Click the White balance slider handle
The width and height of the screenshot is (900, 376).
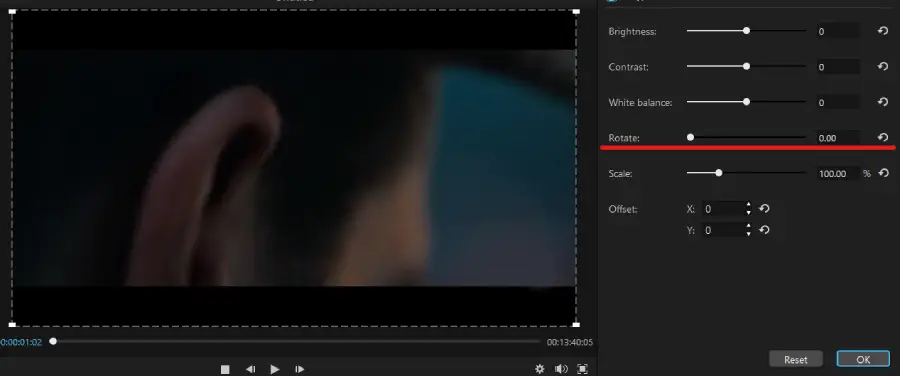point(746,102)
